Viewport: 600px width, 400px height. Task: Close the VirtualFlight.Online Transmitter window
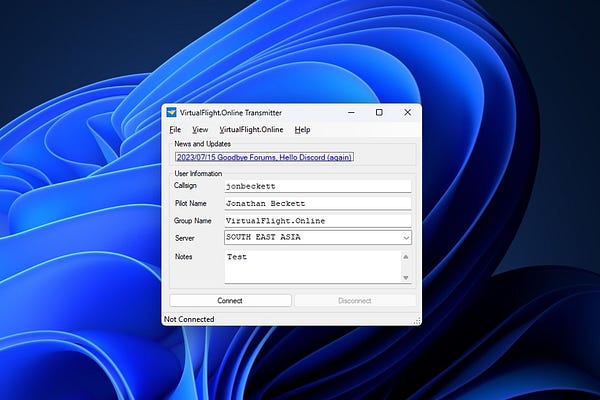pos(408,113)
